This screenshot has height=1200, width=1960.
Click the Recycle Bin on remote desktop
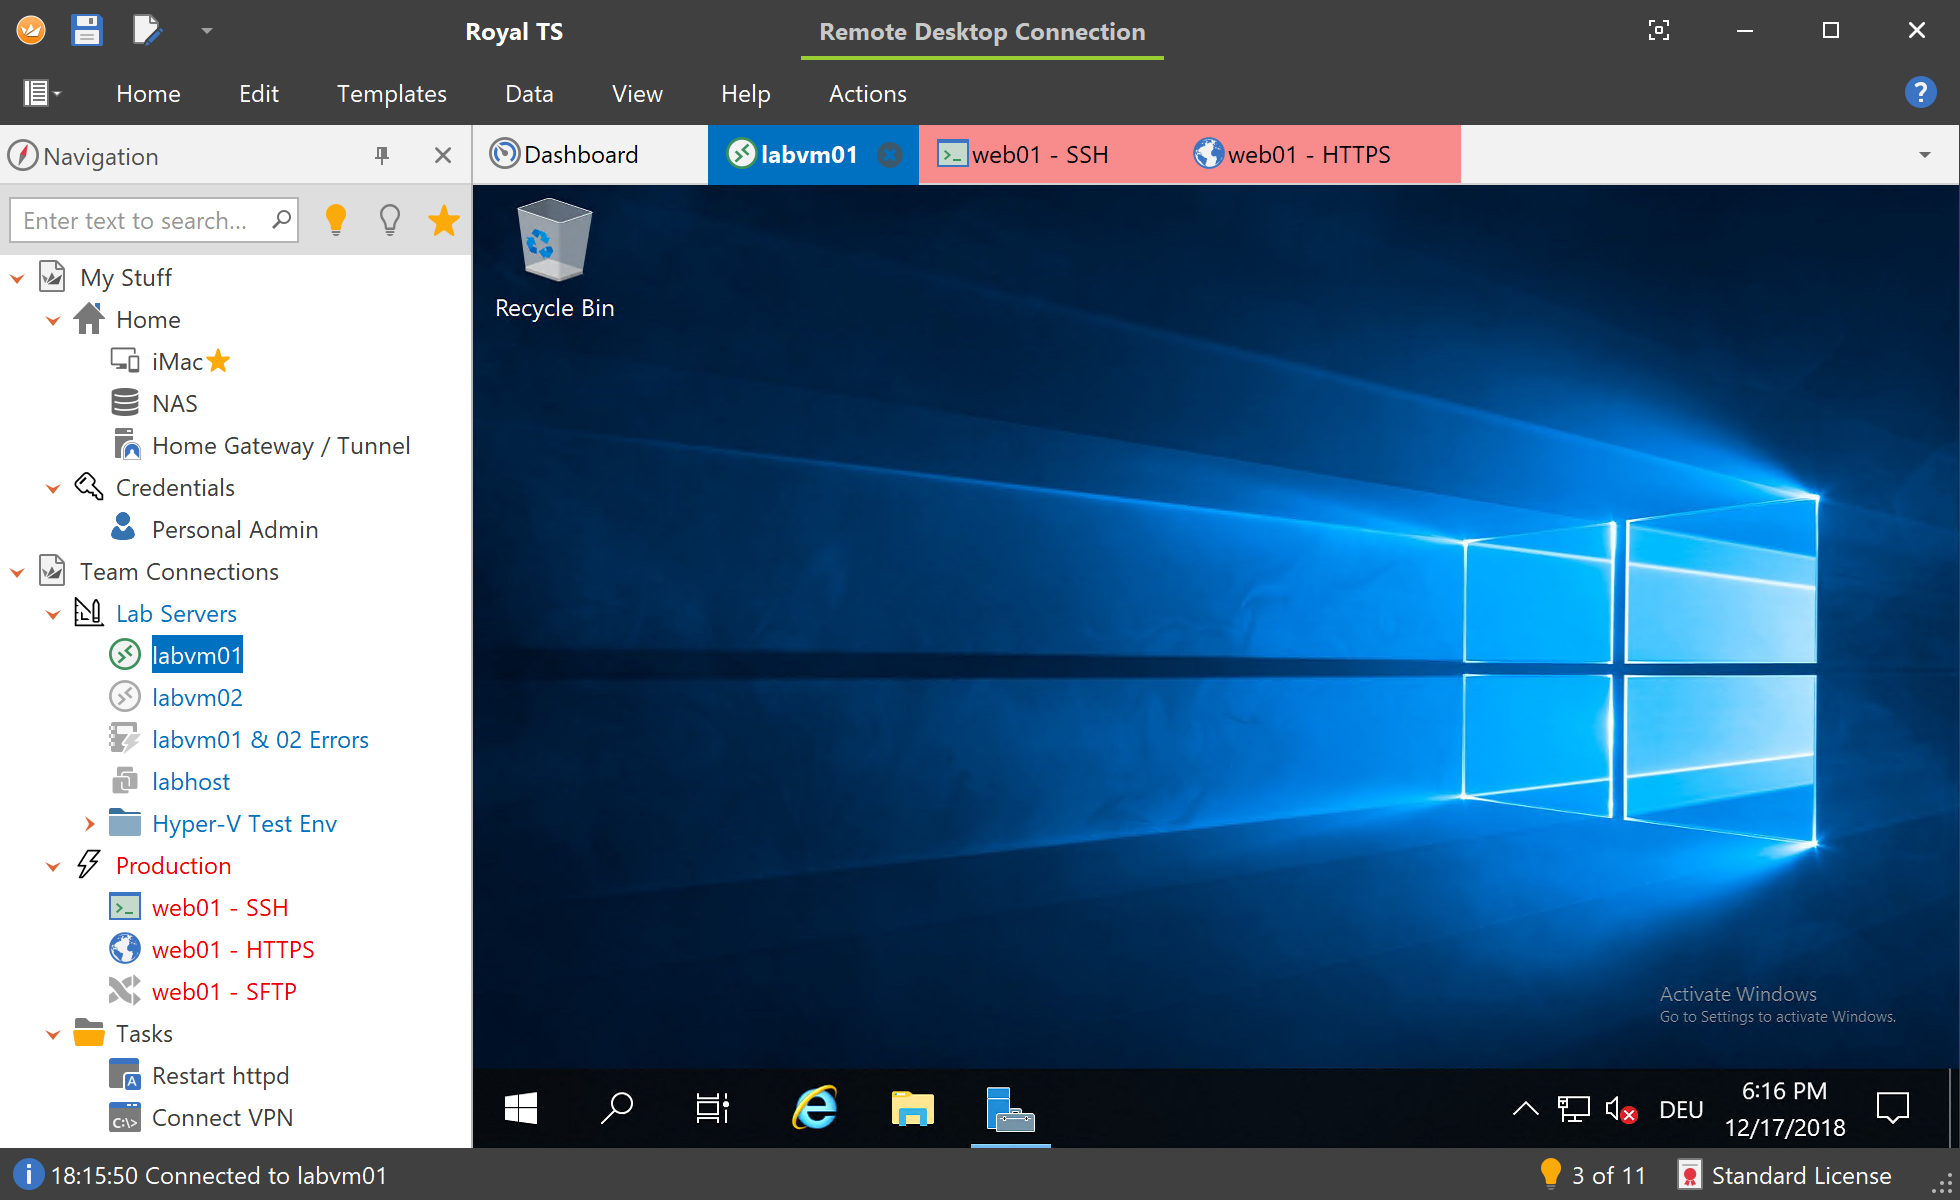pyautogui.click(x=555, y=260)
